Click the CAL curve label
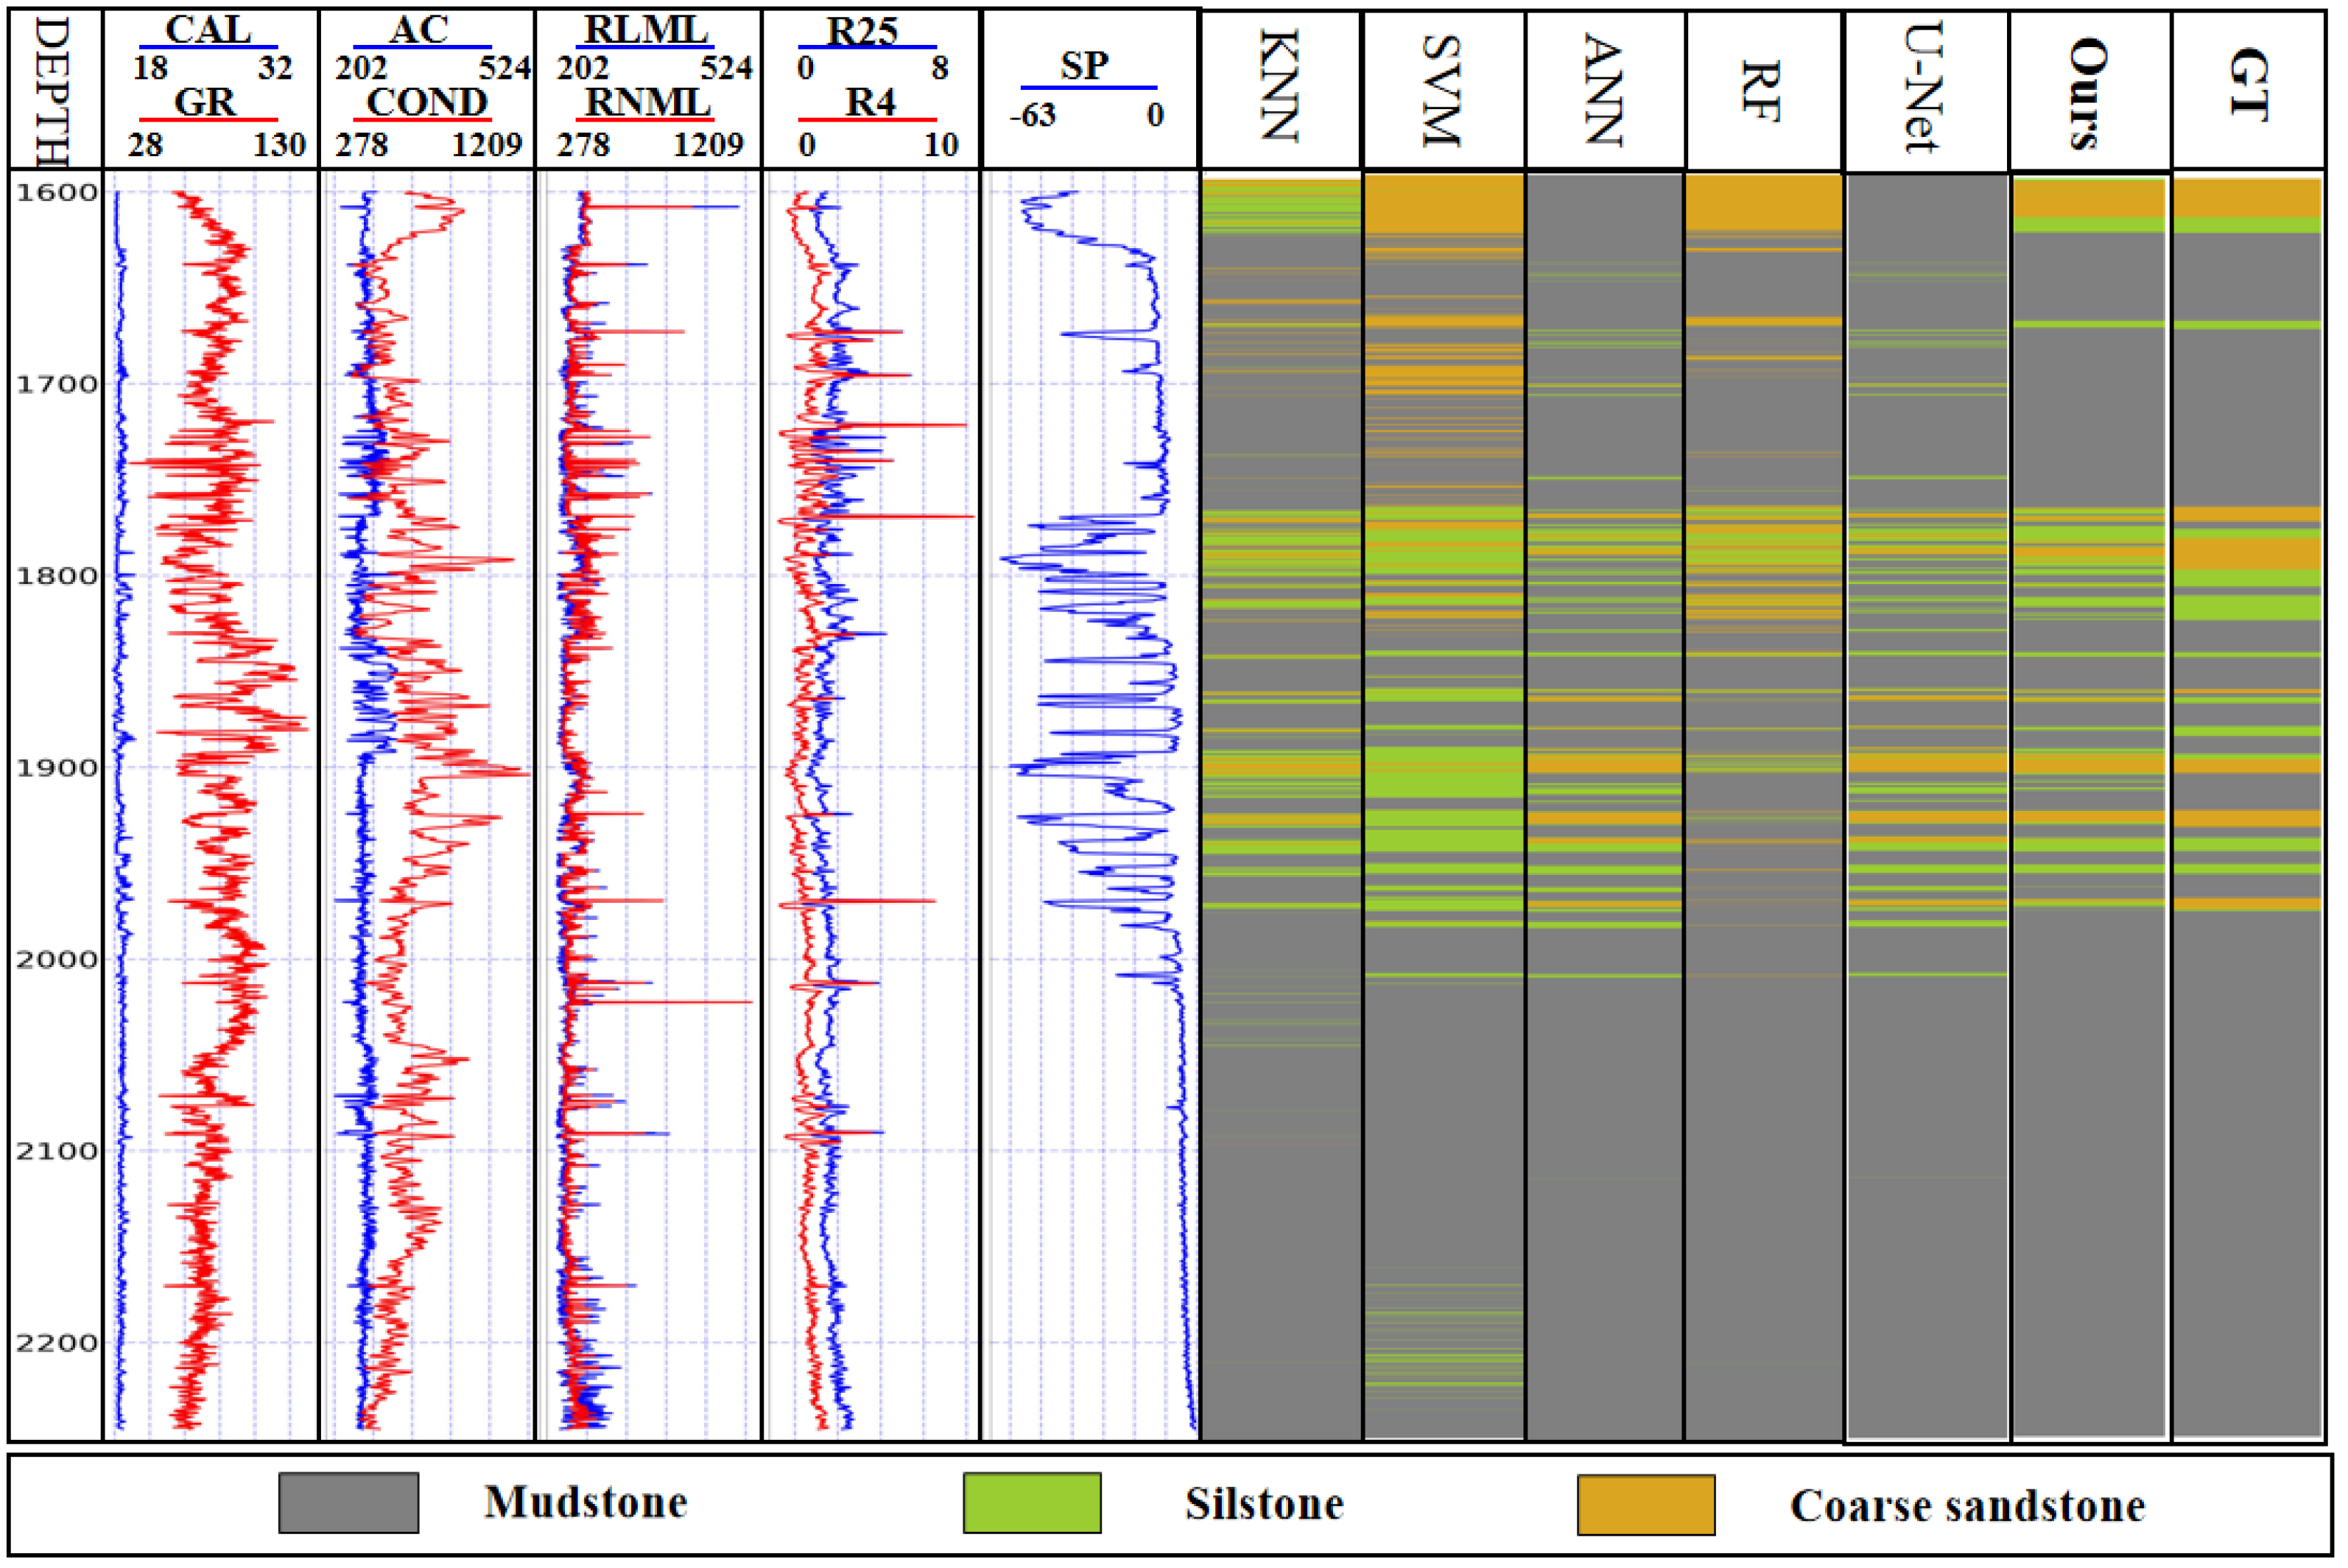The image size is (2348, 1568). tap(208, 30)
